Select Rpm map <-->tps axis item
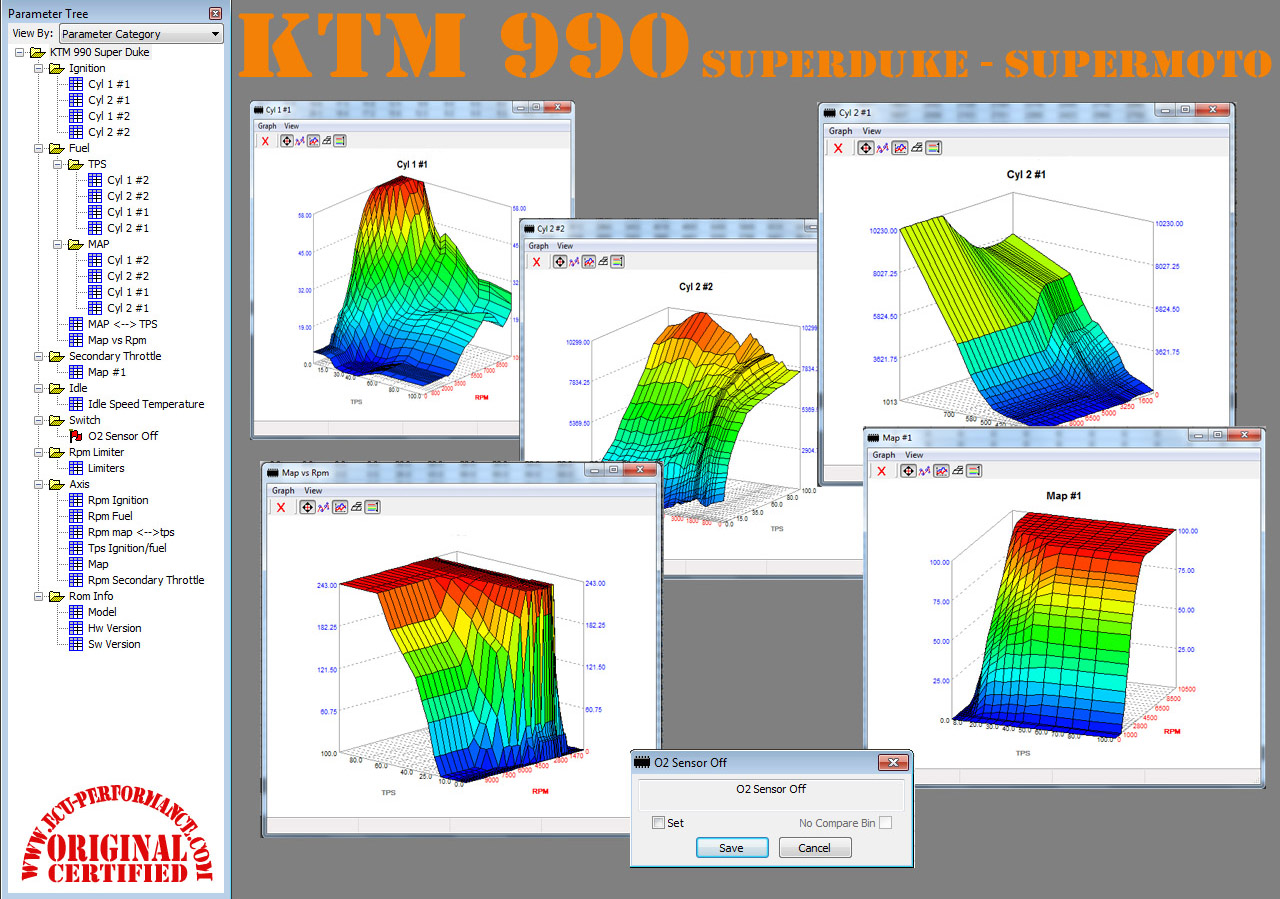1280x899 pixels. point(131,532)
